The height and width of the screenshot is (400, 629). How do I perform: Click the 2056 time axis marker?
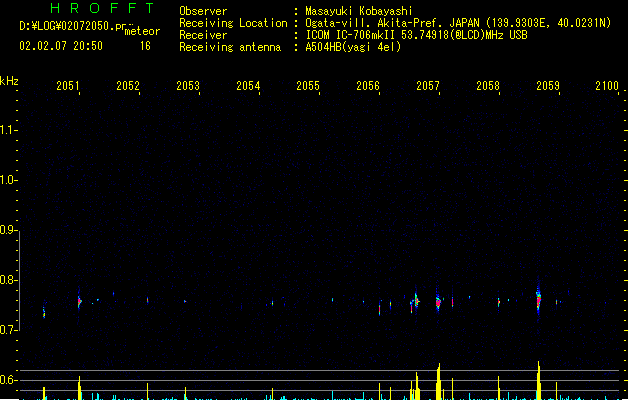click(368, 86)
